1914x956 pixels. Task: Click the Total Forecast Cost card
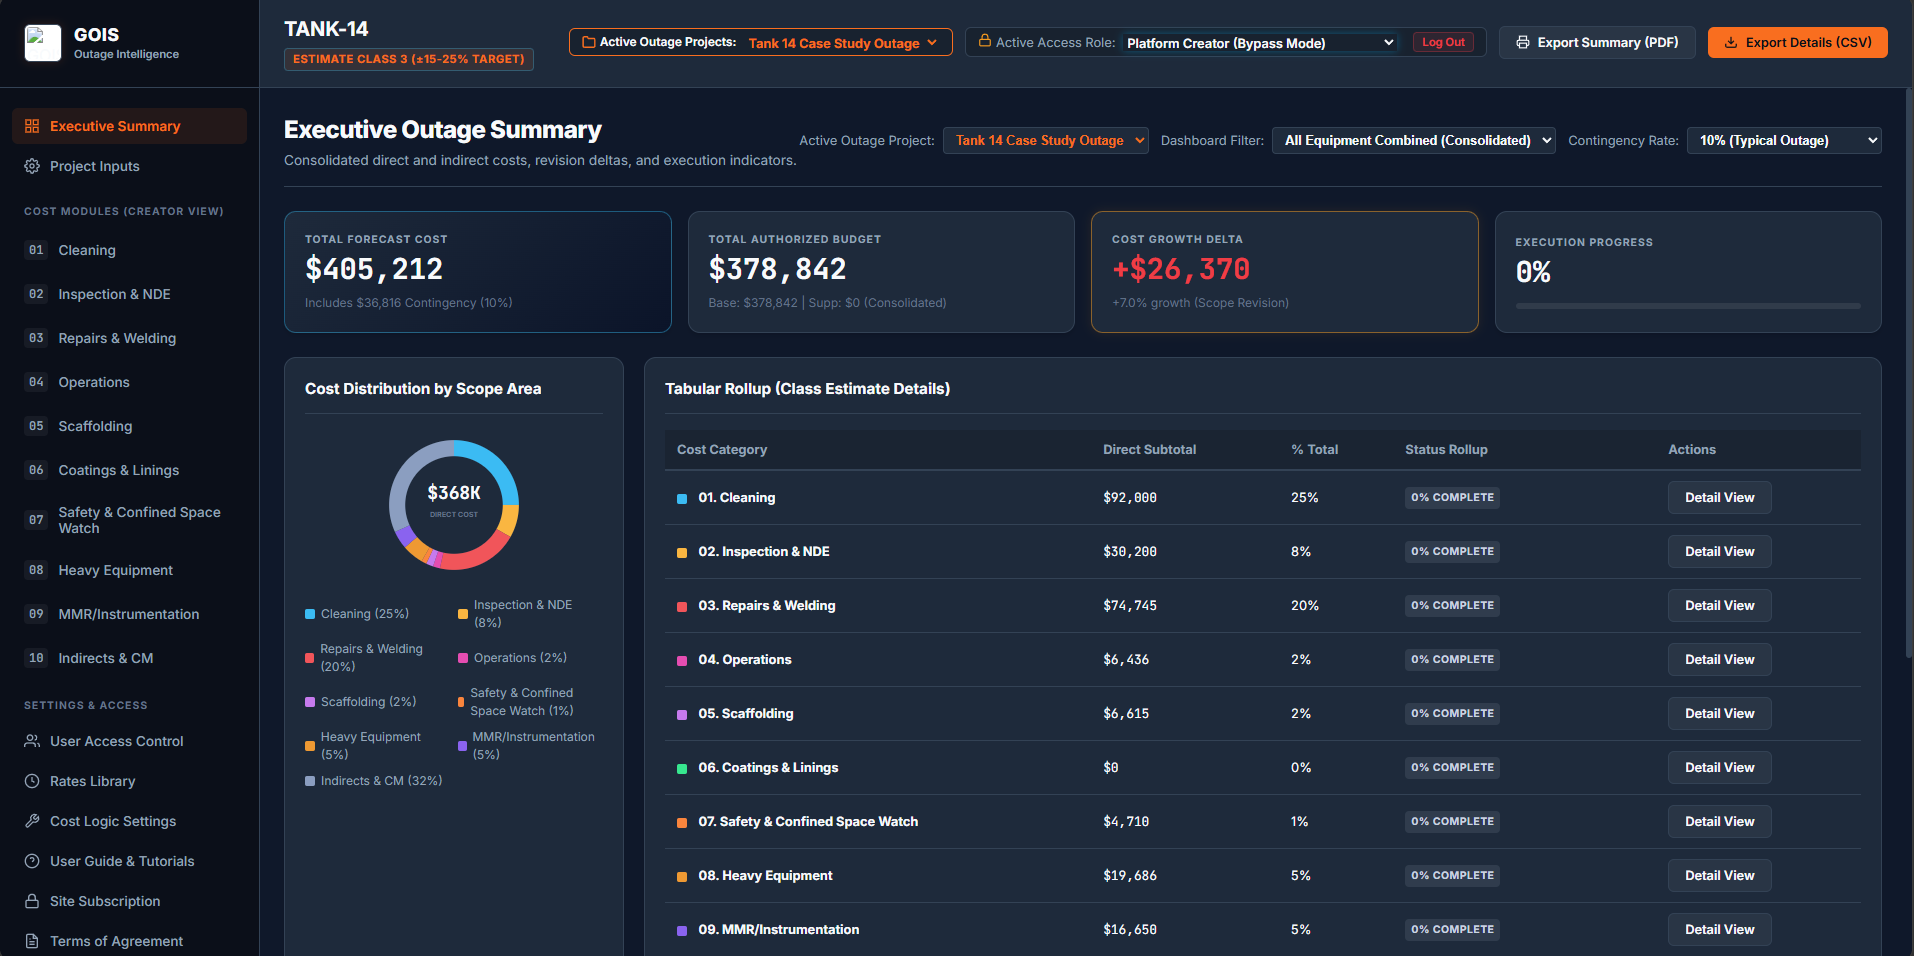coord(478,272)
